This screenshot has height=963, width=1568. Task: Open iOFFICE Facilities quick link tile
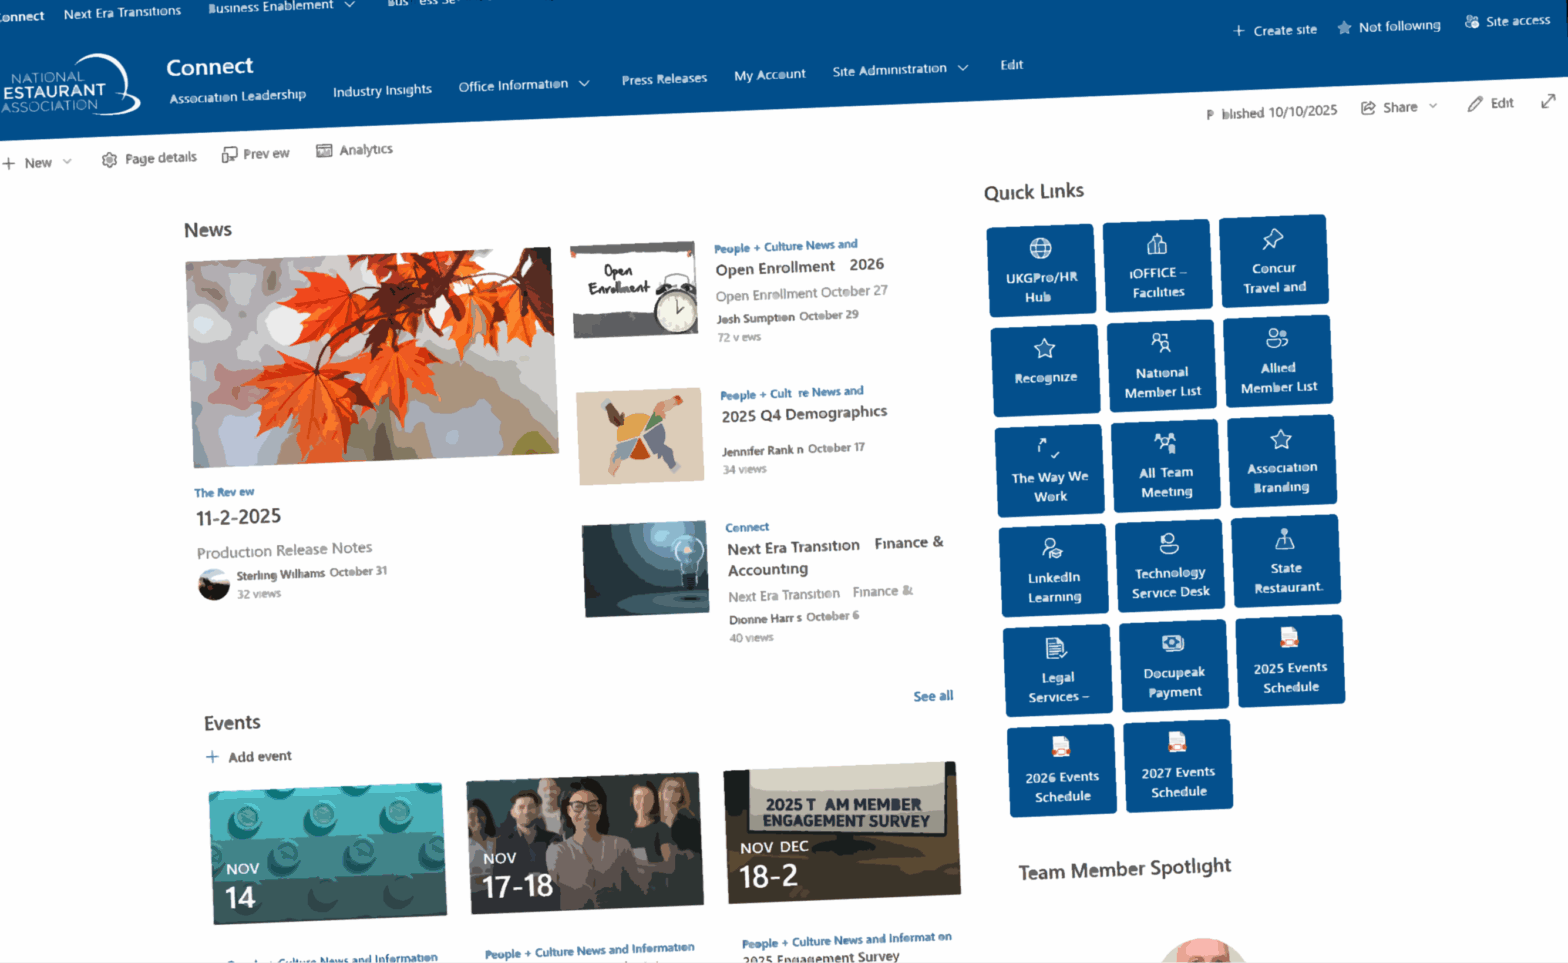1157,265
